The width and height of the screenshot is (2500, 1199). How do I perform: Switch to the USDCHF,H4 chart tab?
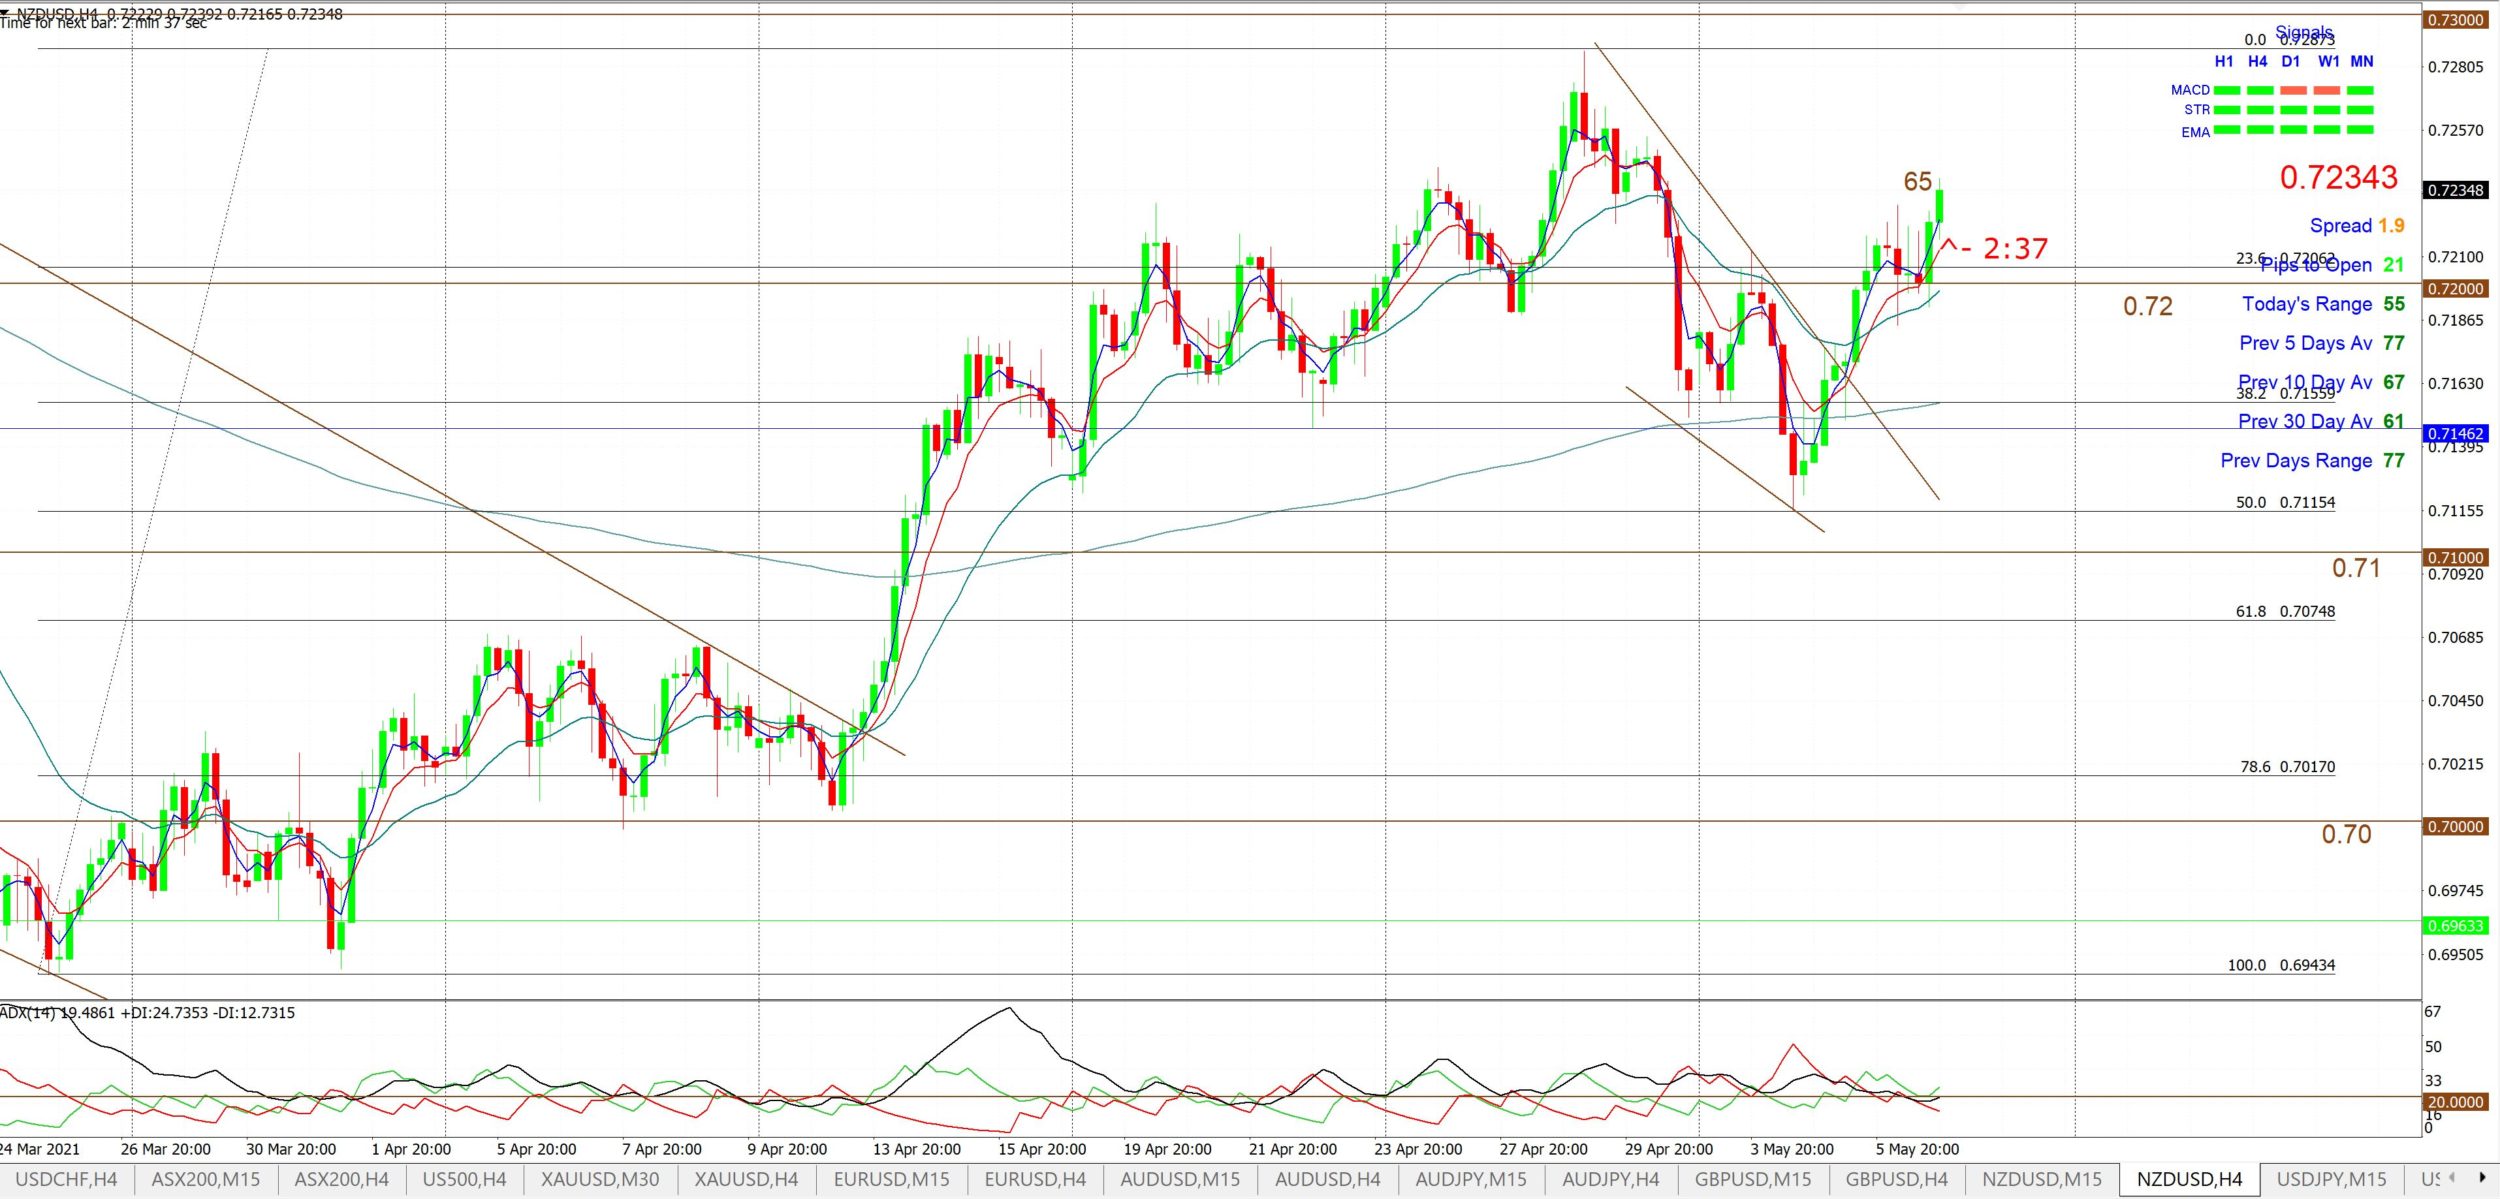click(x=66, y=1179)
